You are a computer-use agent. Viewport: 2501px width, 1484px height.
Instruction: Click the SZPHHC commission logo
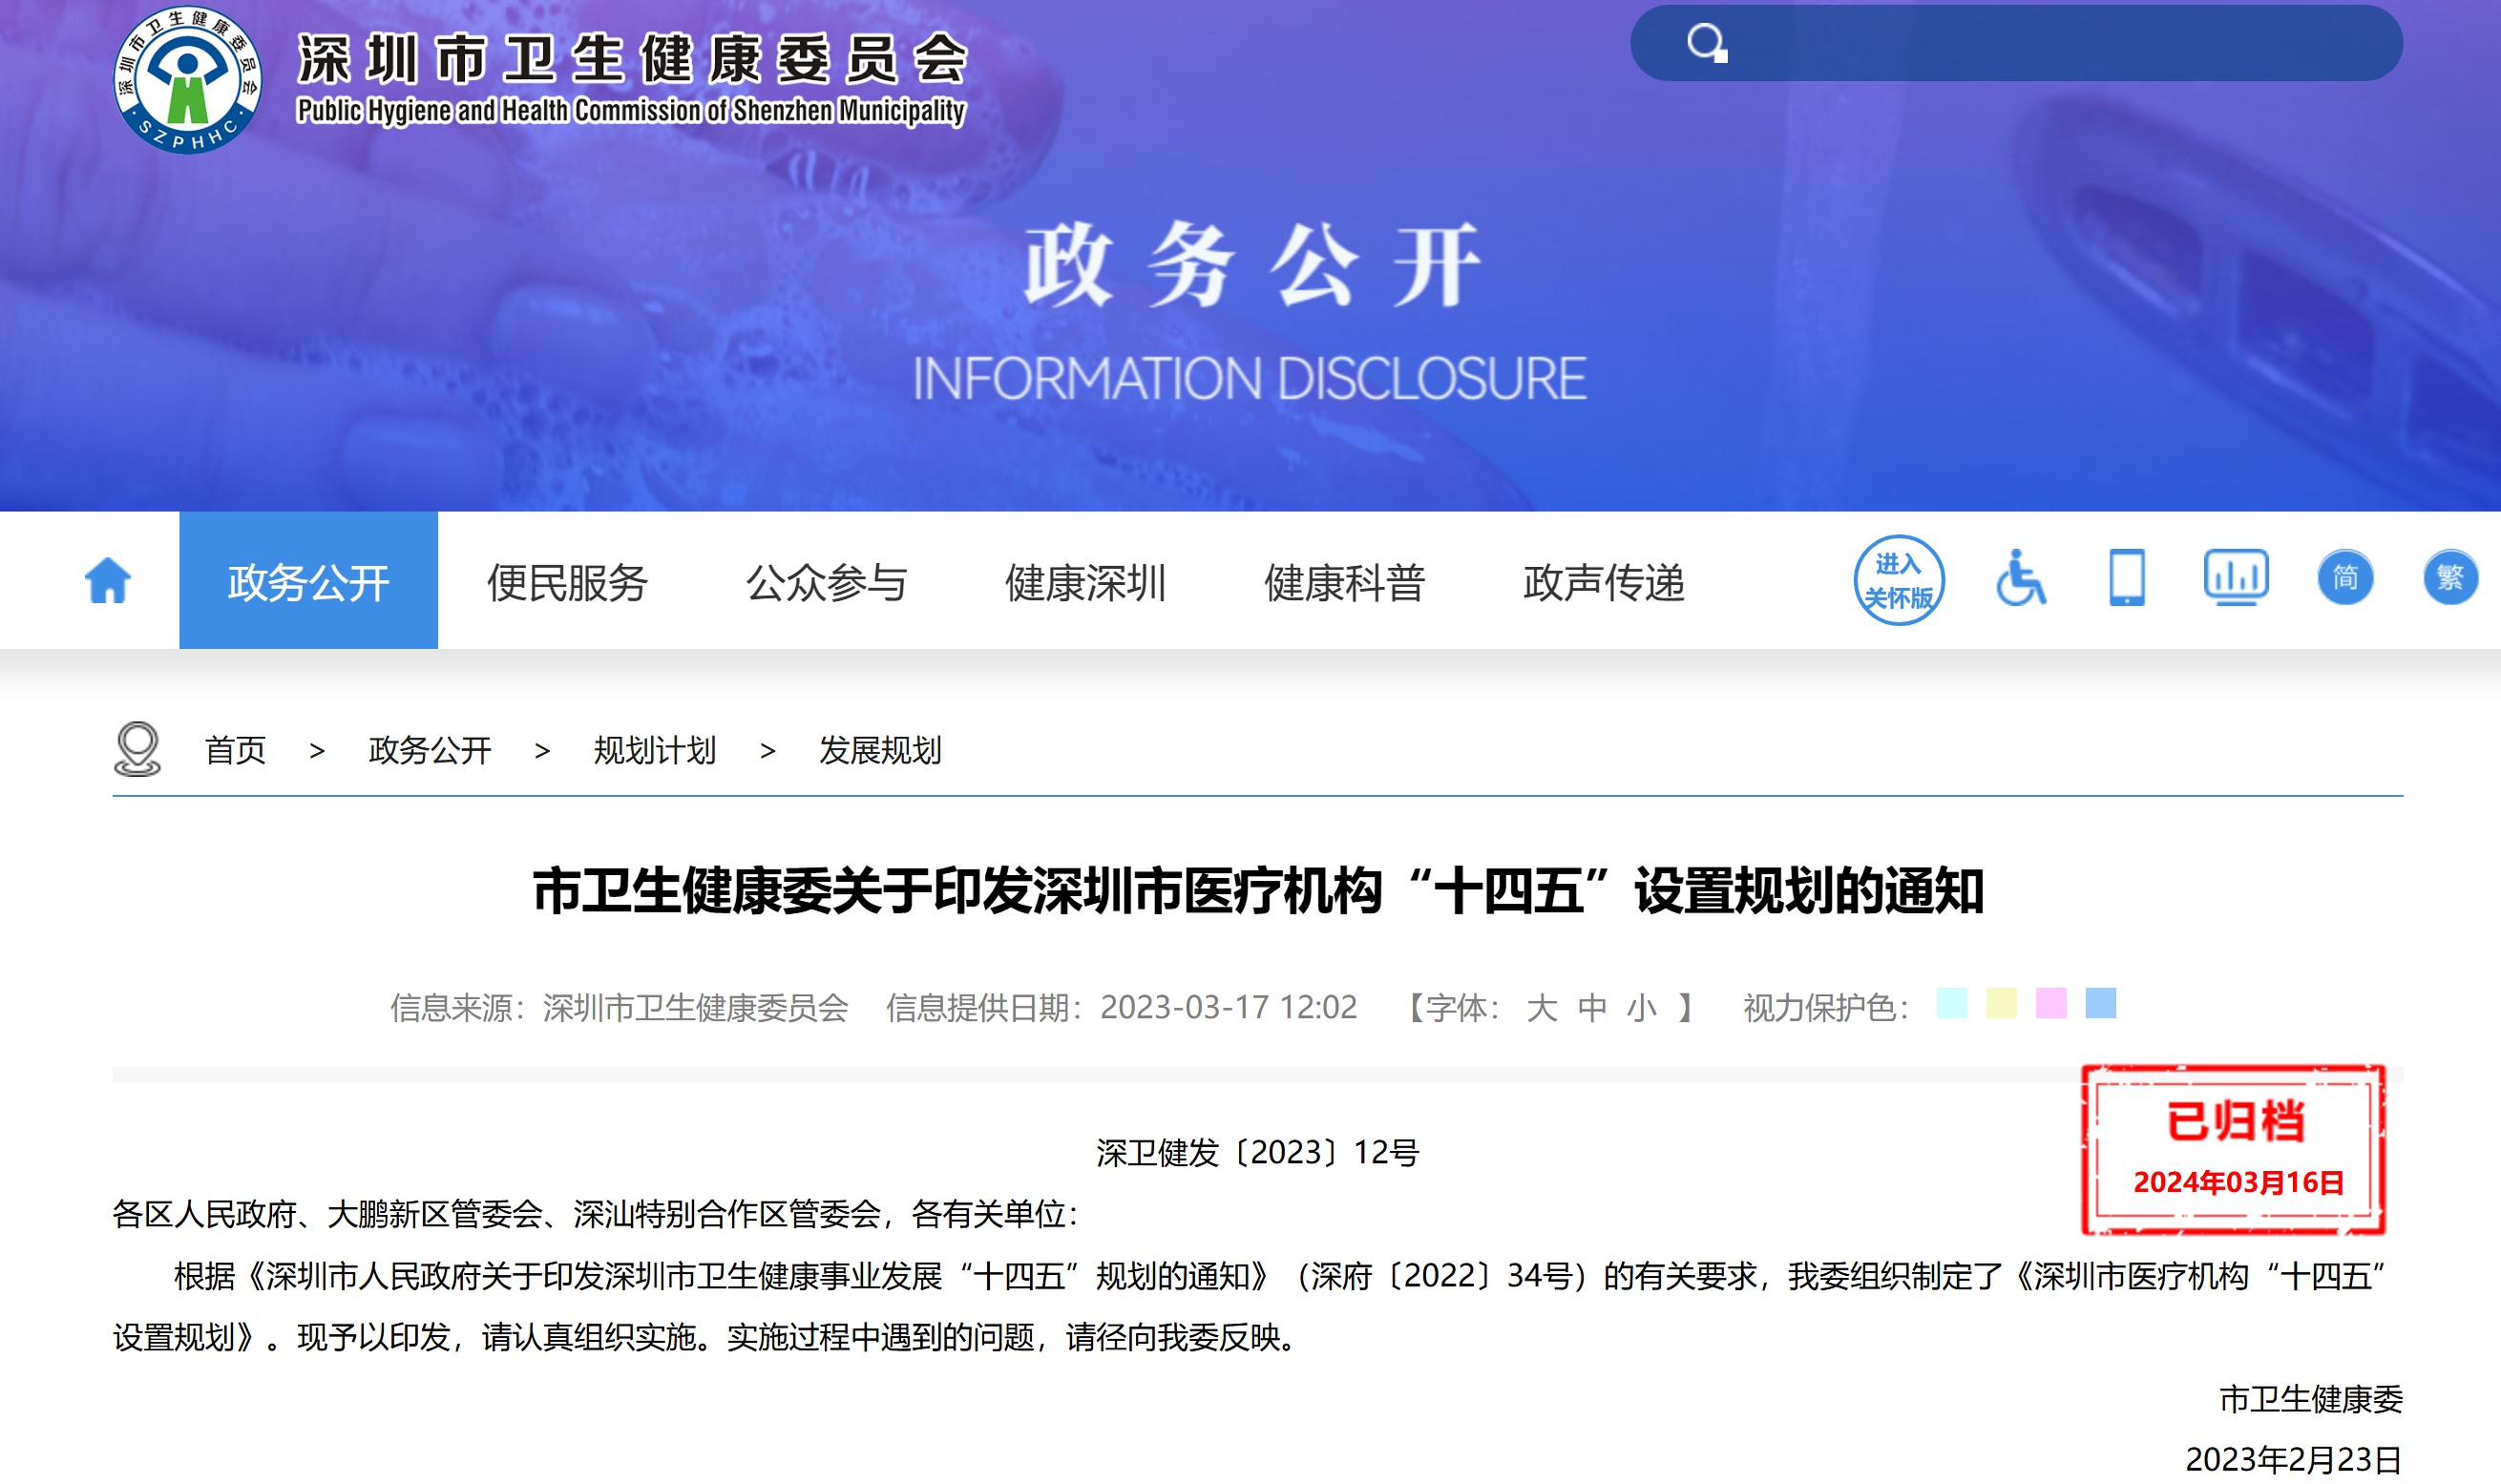pyautogui.click(x=187, y=79)
